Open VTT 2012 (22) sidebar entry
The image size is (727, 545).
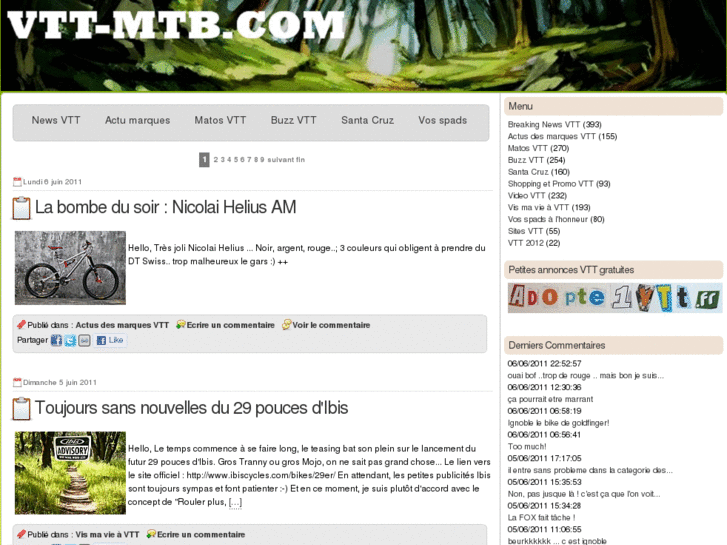coord(534,243)
